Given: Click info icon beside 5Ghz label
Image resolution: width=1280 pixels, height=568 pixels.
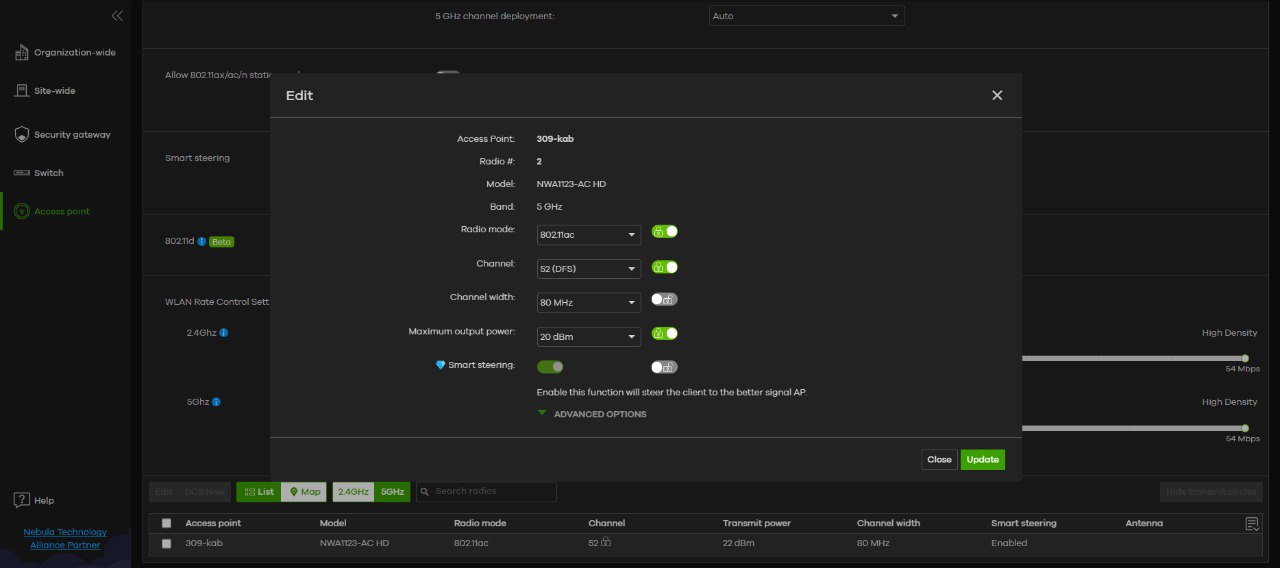Looking at the screenshot, I should click(x=216, y=402).
